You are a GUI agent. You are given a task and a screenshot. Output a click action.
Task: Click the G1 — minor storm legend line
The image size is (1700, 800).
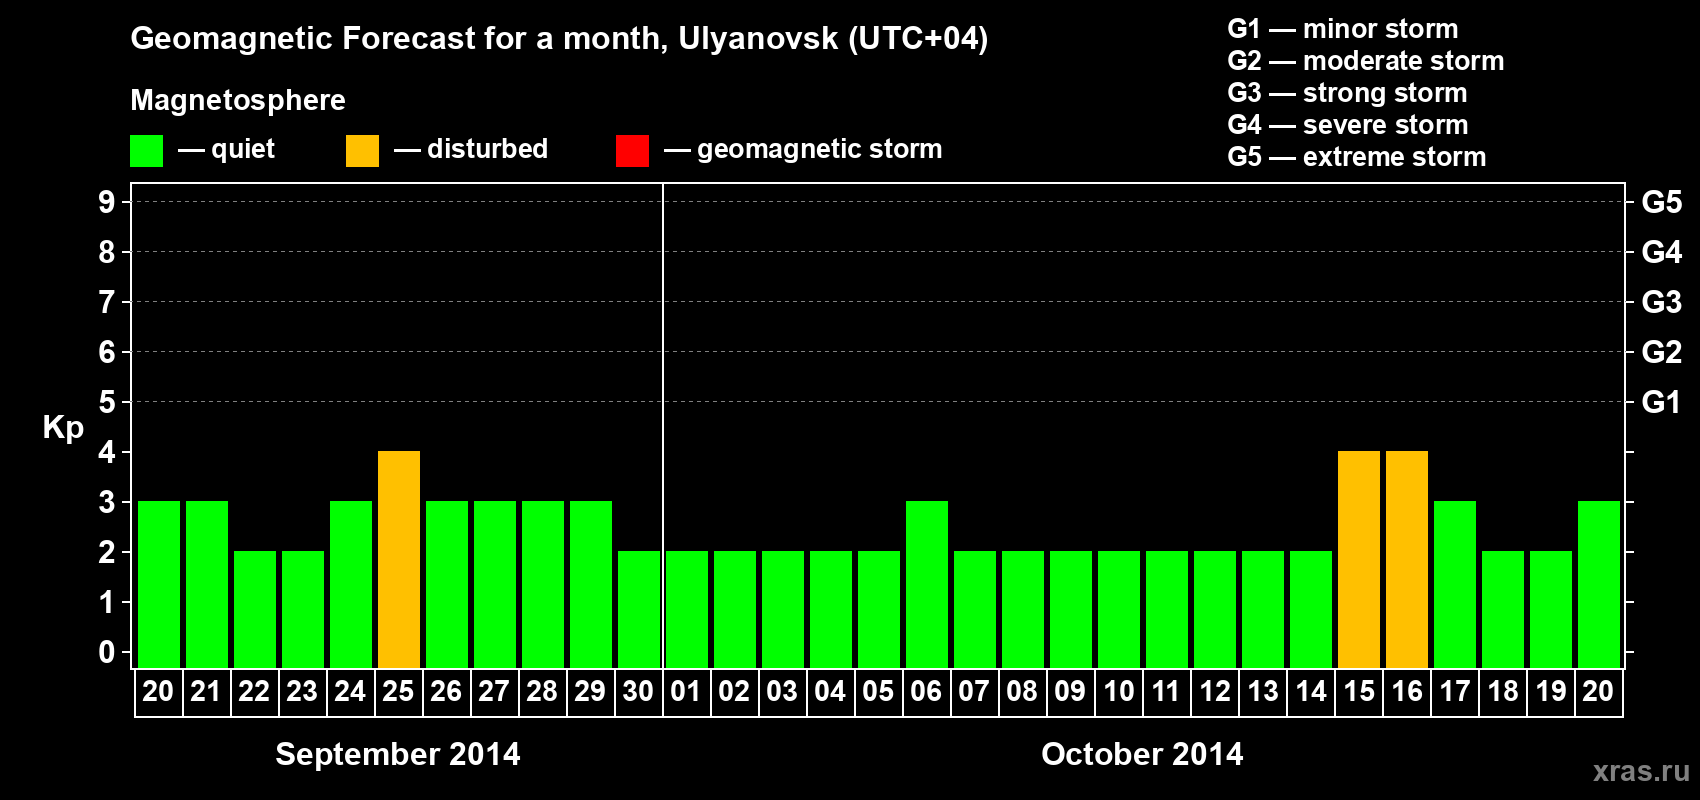pos(1343,29)
